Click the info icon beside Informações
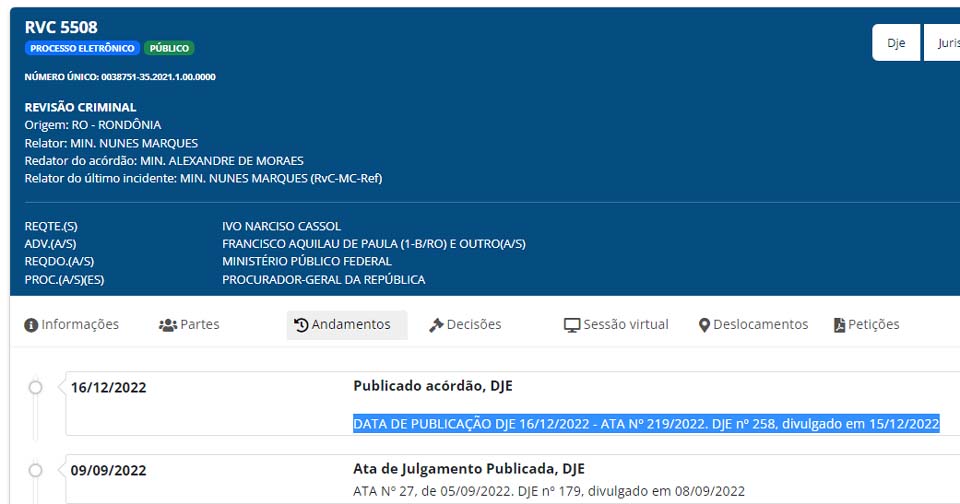 pyautogui.click(x=31, y=325)
